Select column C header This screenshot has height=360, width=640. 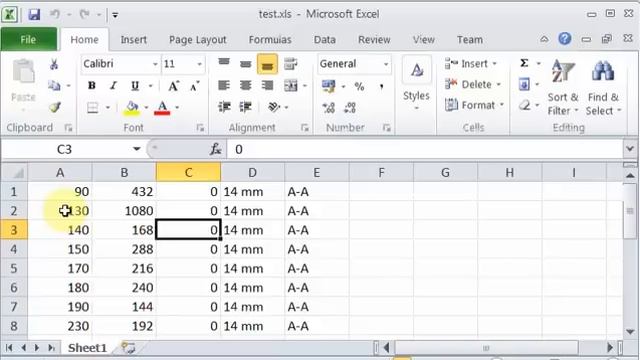point(188,172)
